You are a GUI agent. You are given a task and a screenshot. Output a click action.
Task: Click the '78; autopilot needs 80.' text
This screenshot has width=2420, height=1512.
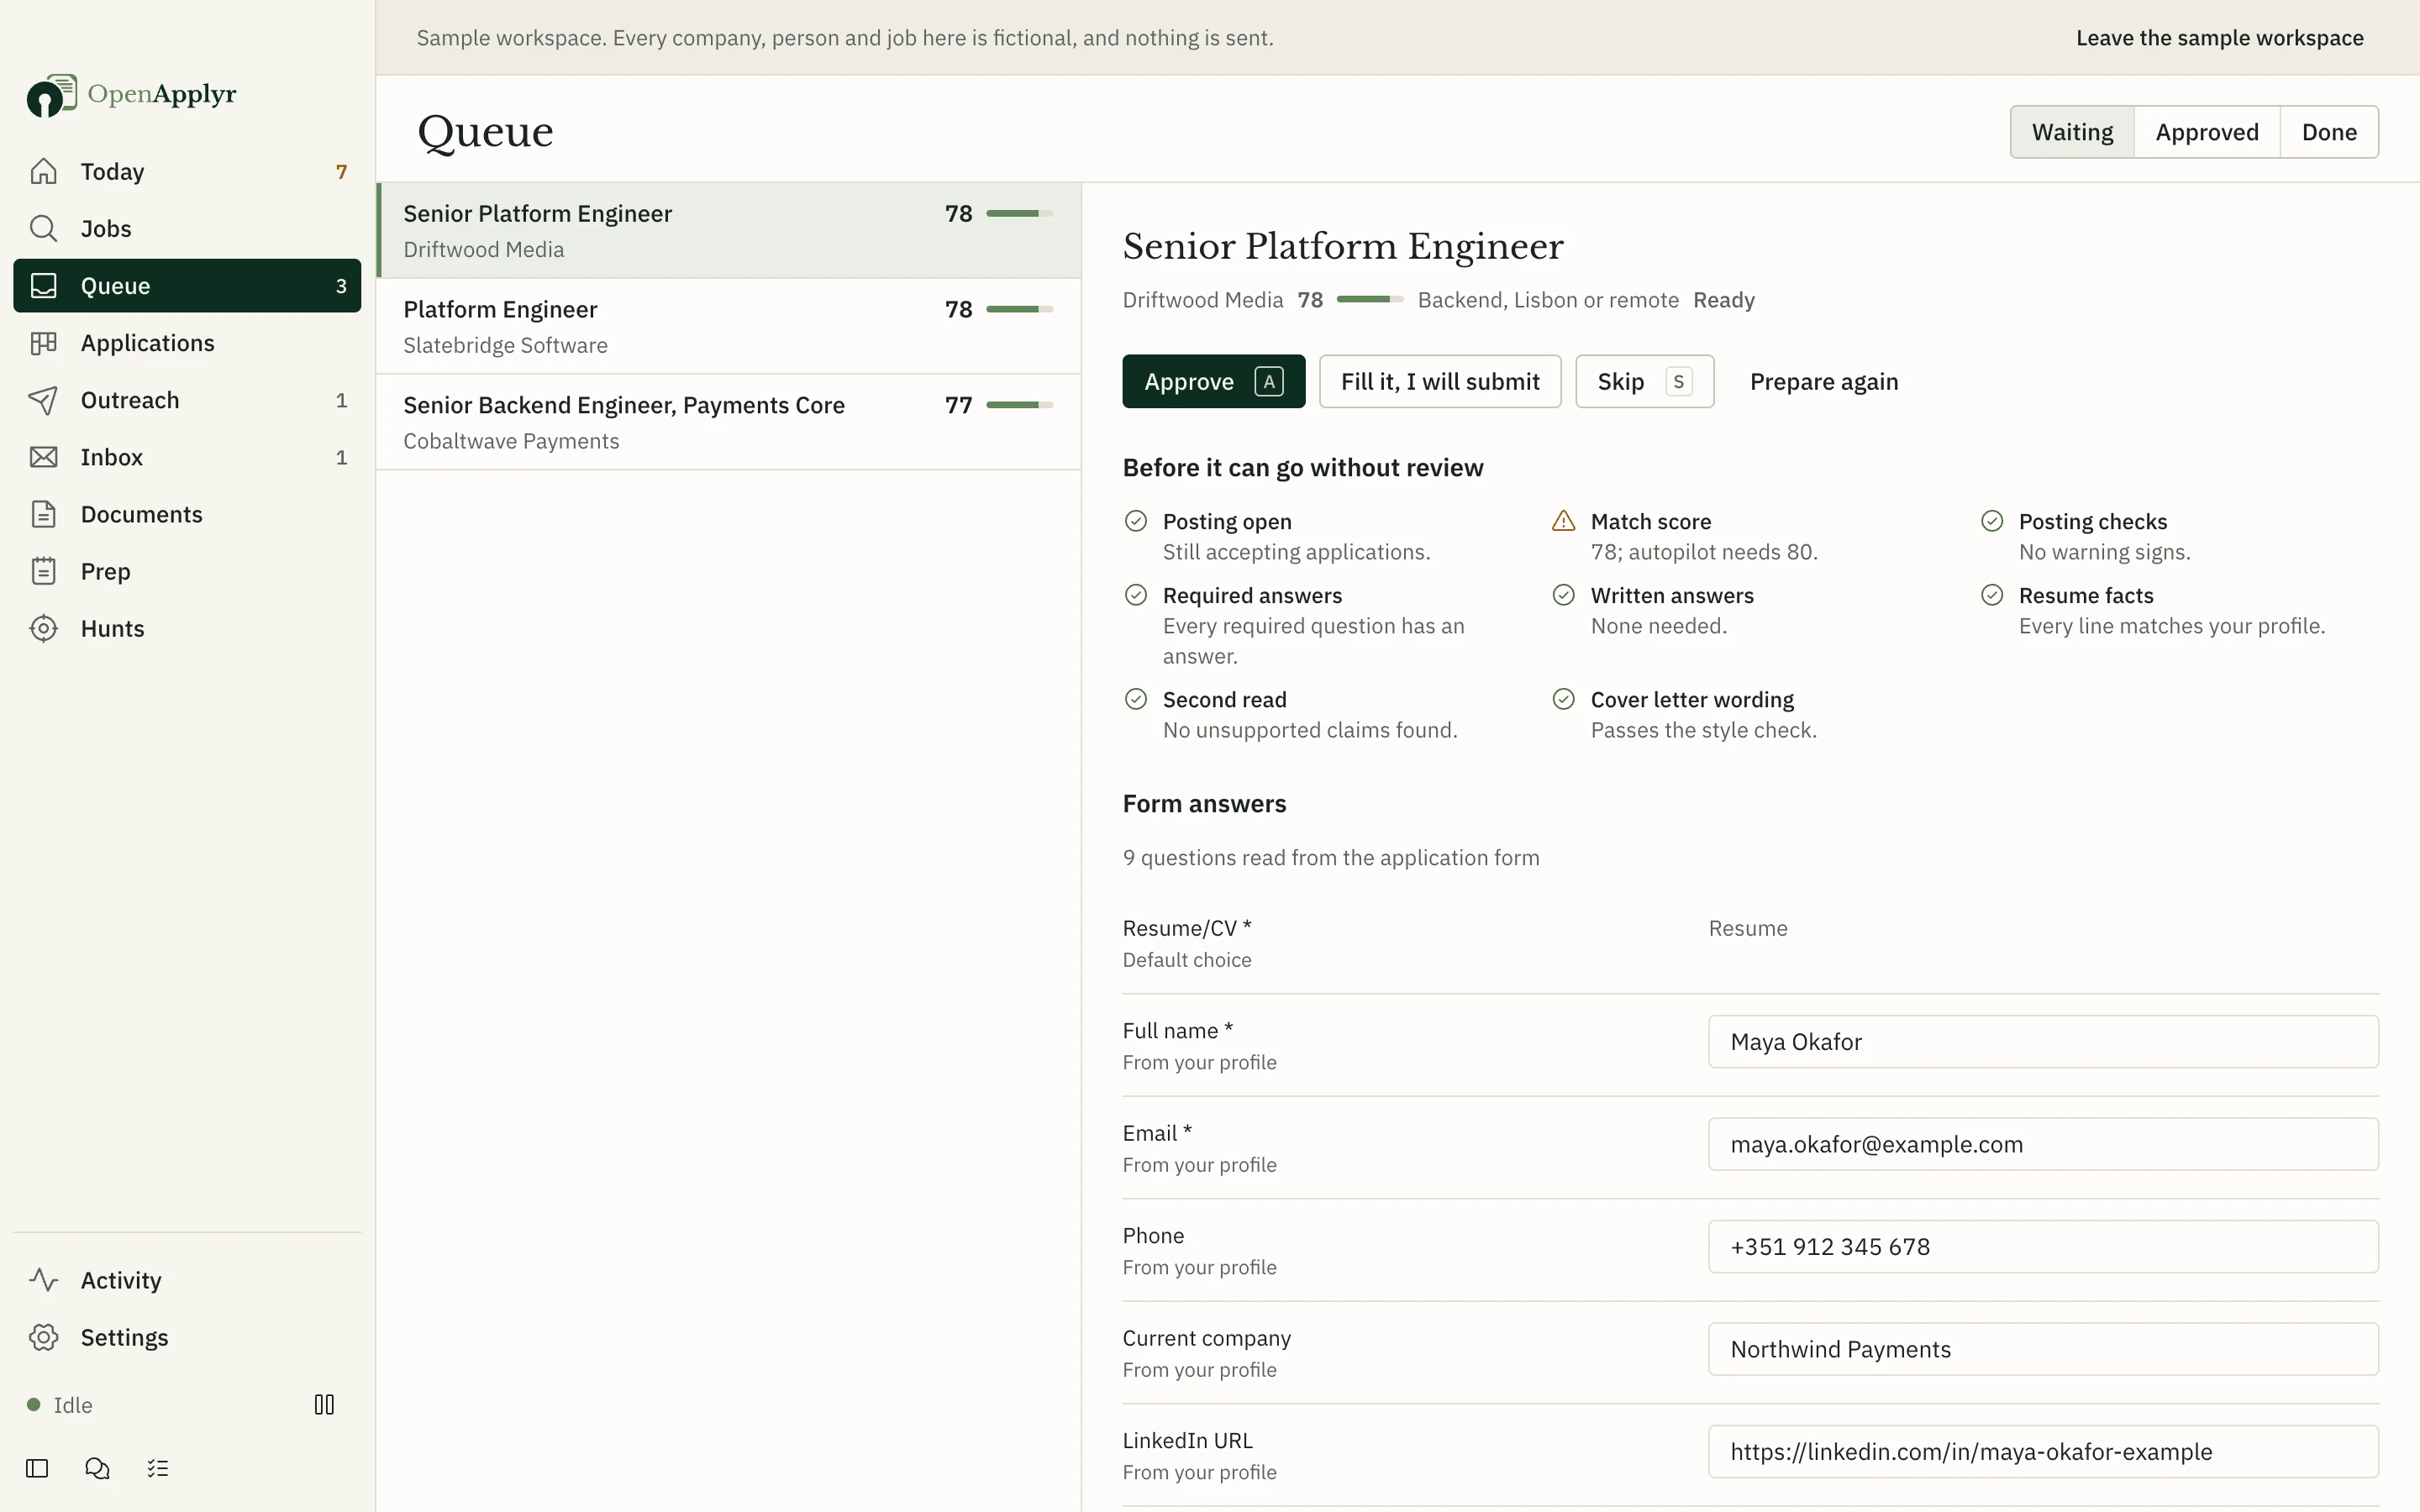[x=1704, y=552]
